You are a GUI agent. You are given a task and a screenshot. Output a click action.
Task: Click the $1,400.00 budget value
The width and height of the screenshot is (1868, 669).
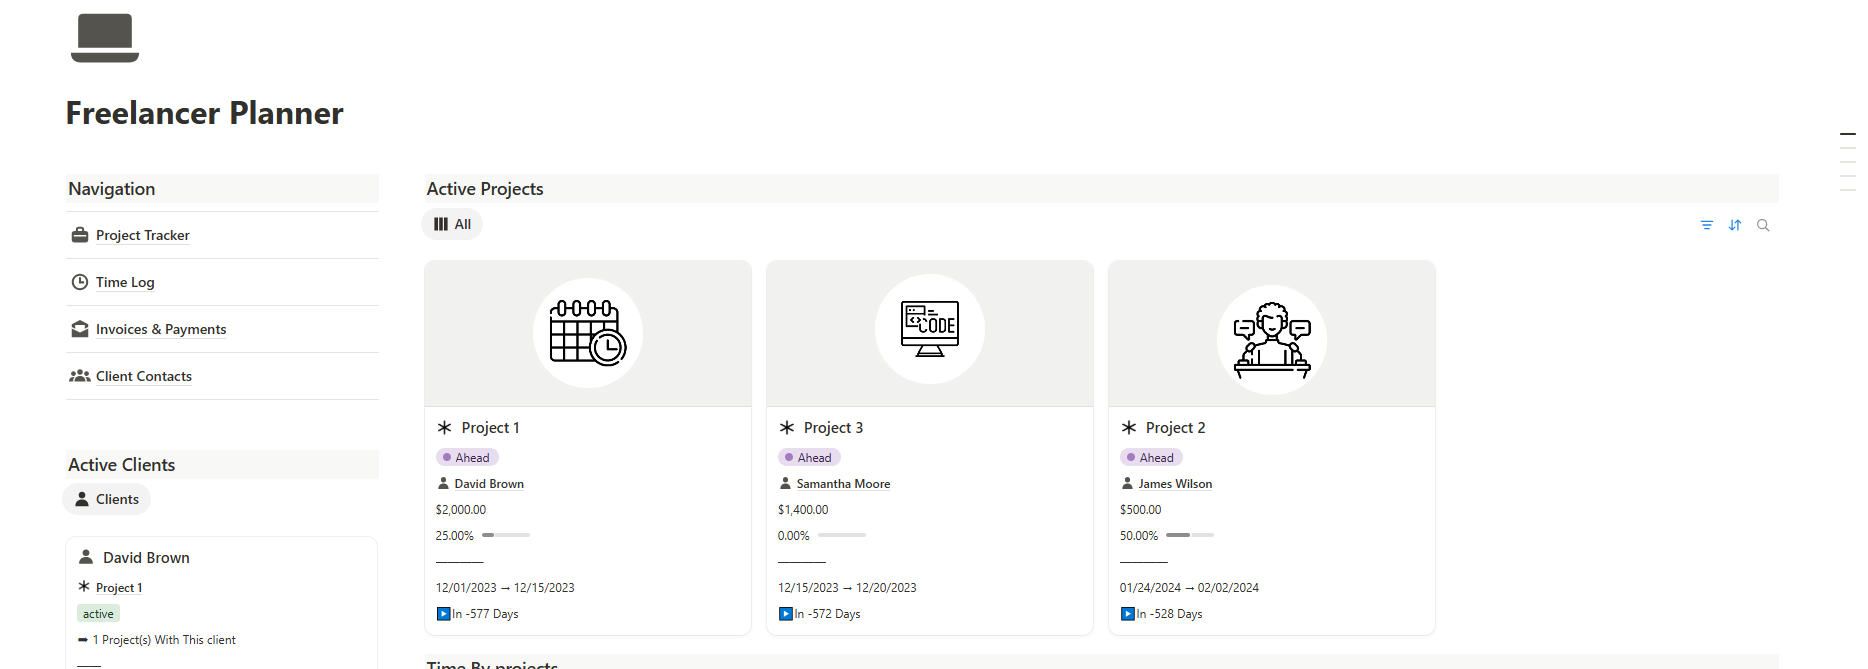(803, 510)
